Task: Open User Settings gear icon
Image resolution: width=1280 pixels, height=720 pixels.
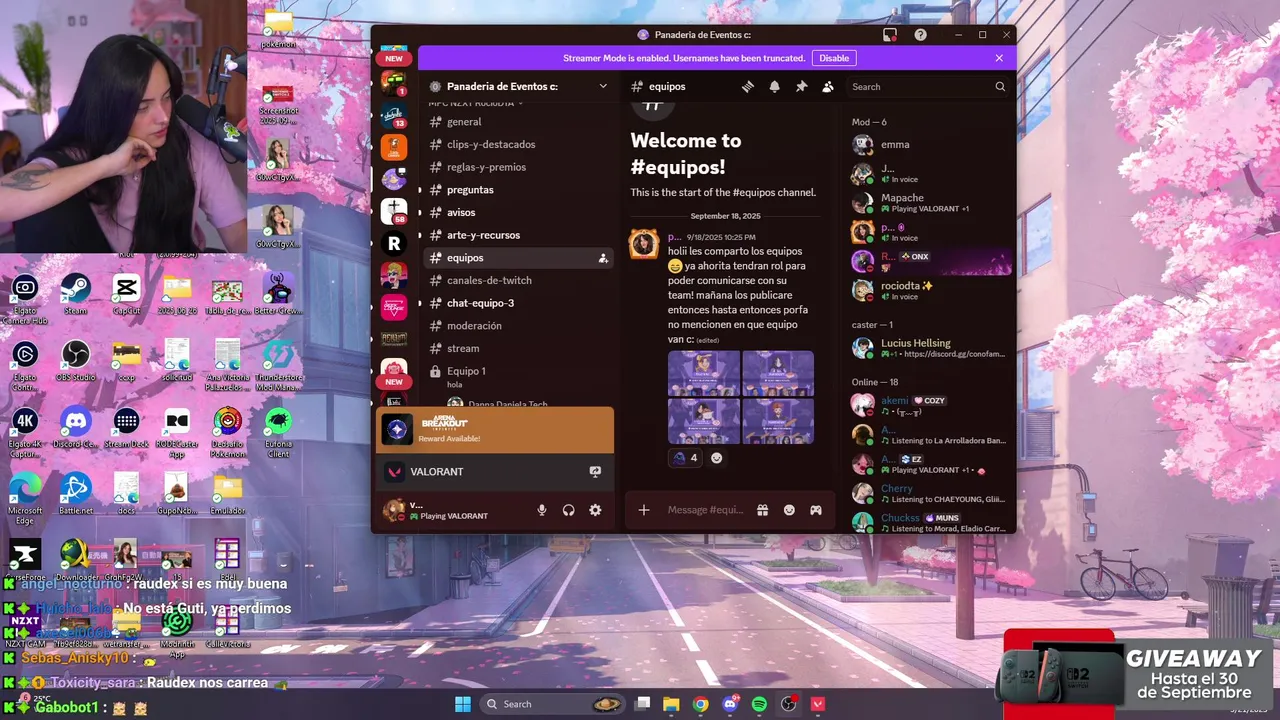Action: 595,510
